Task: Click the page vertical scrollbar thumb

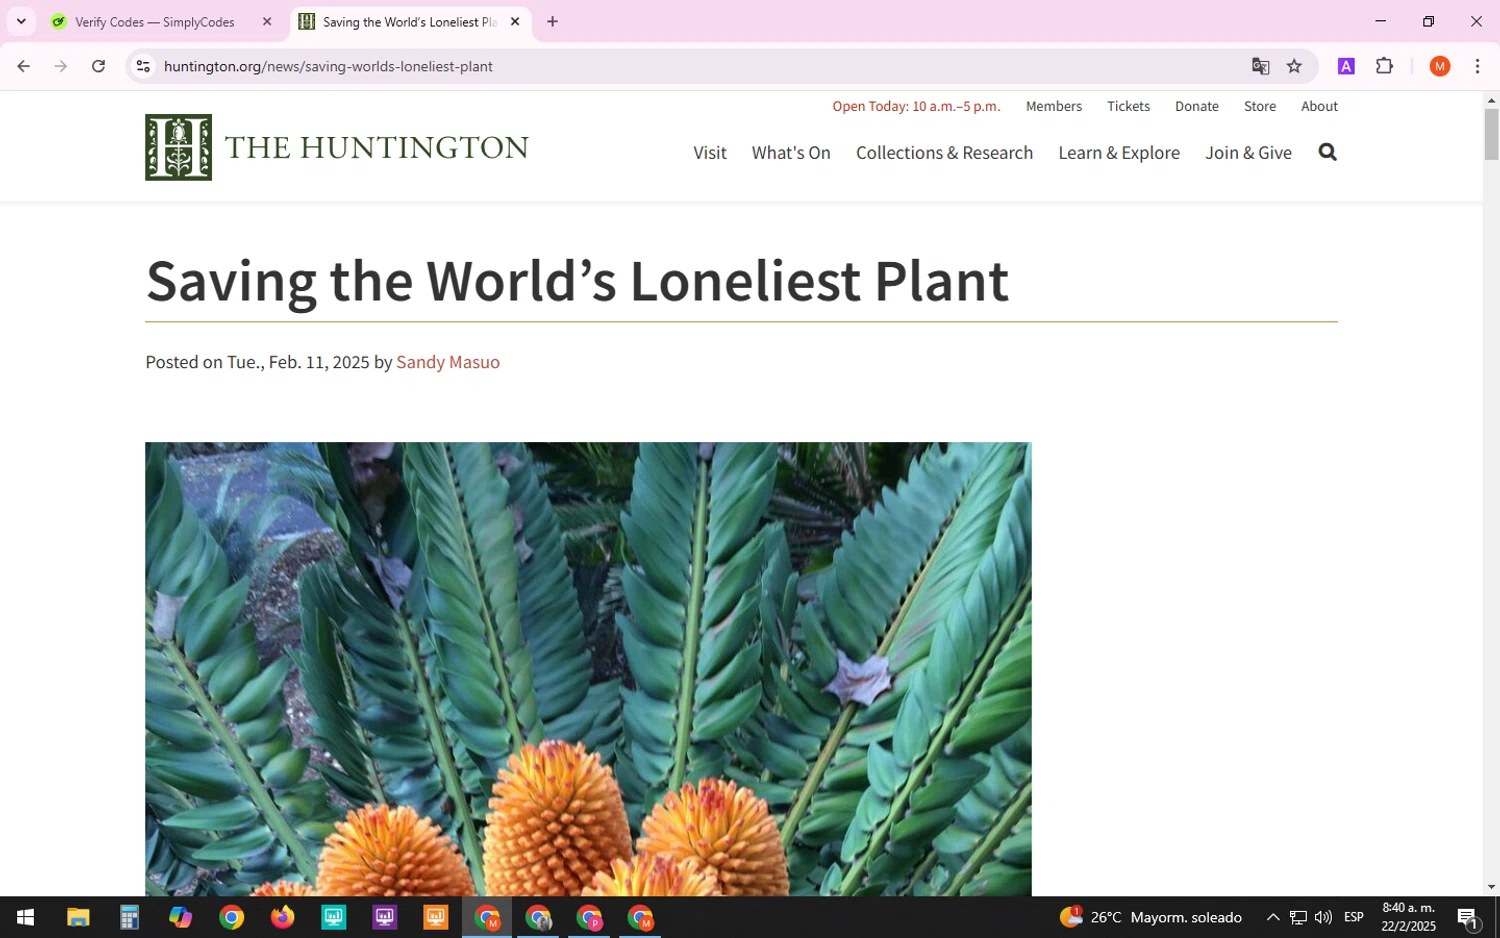Action: [1491, 134]
